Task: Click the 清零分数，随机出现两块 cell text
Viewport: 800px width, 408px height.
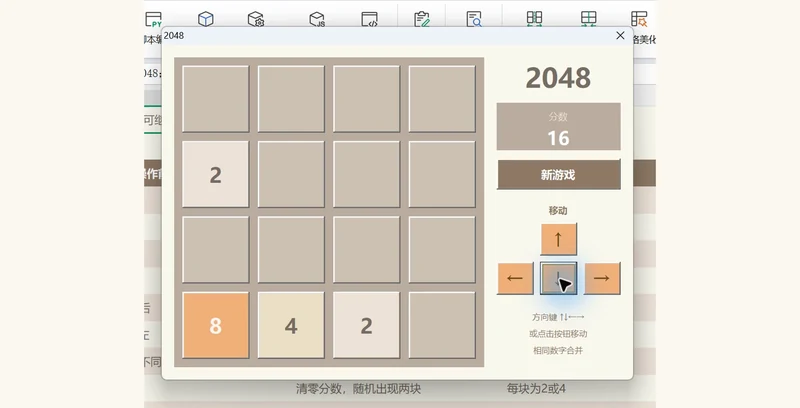Action: (x=358, y=389)
